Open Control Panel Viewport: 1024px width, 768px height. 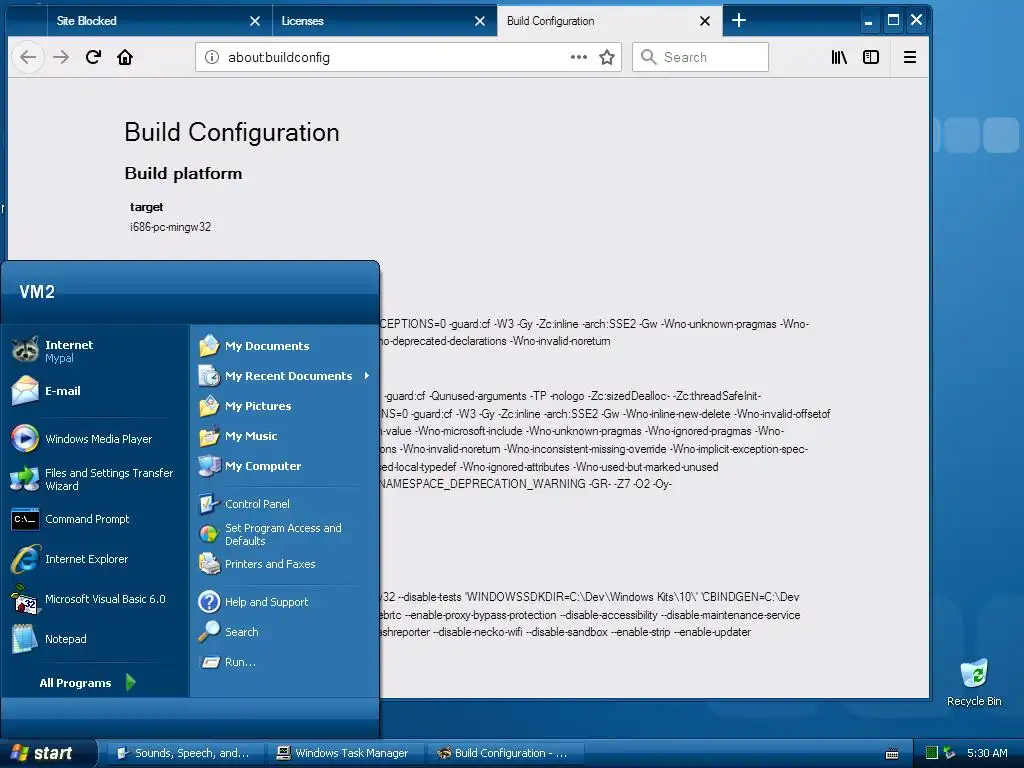[284, 504]
